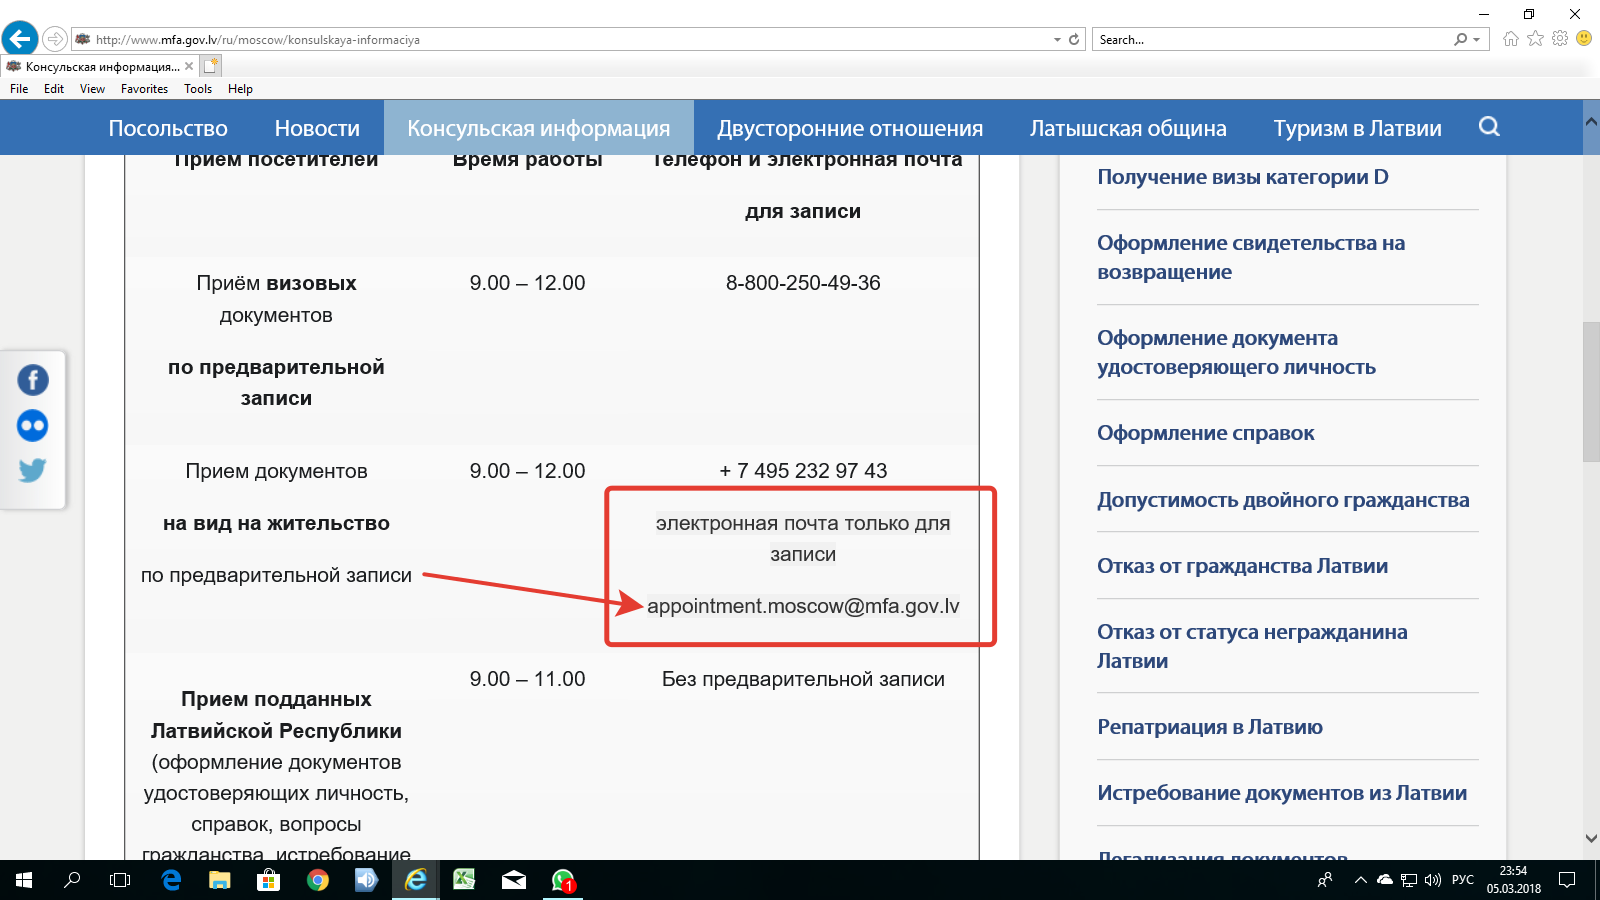Open the Flickr social icon
Screen dimensions: 1600x900
[33, 426]
